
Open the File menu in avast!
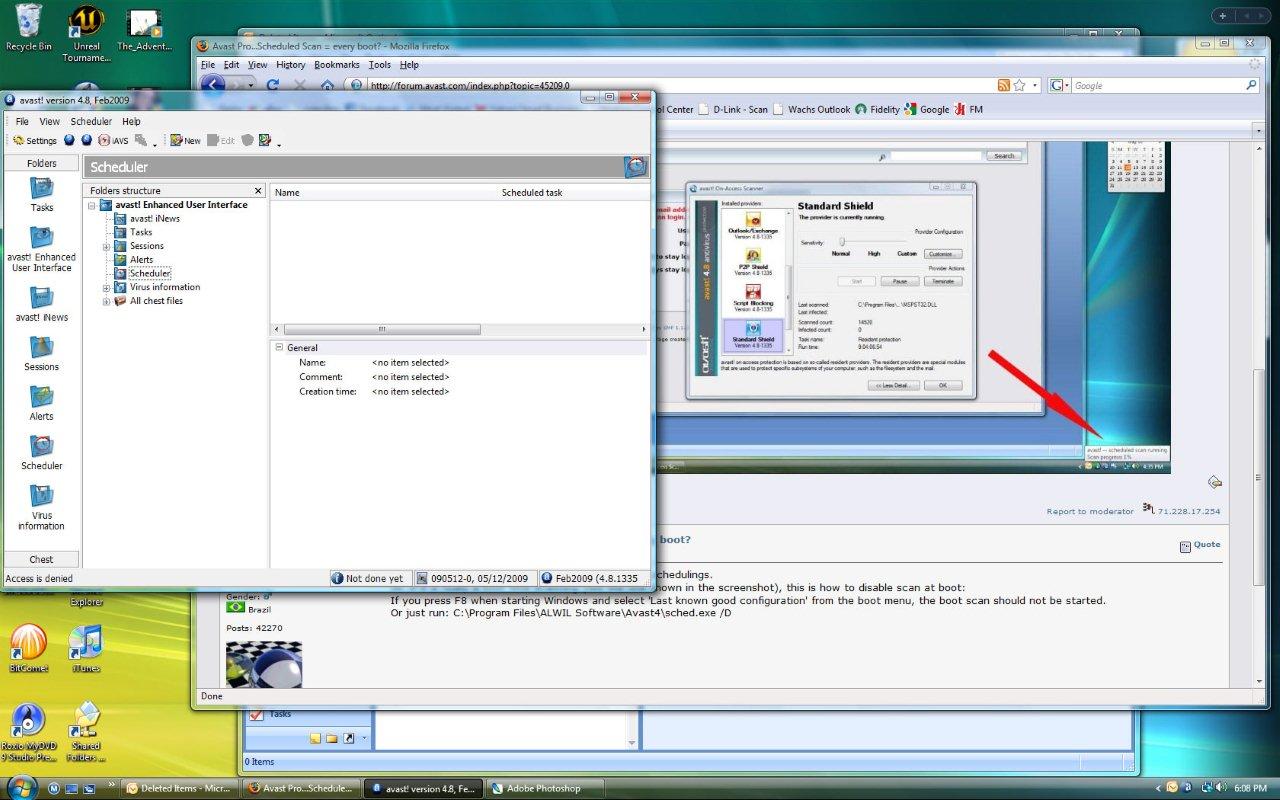22,121
